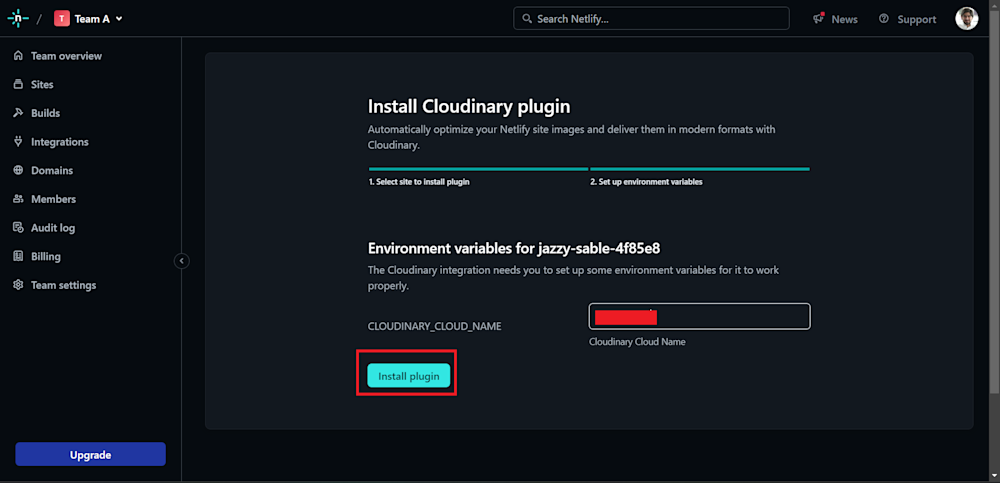The height and width of the screenshot is (483, 1000).
Task: Open the News megaphone icon
Action: [x=819, y=19]
